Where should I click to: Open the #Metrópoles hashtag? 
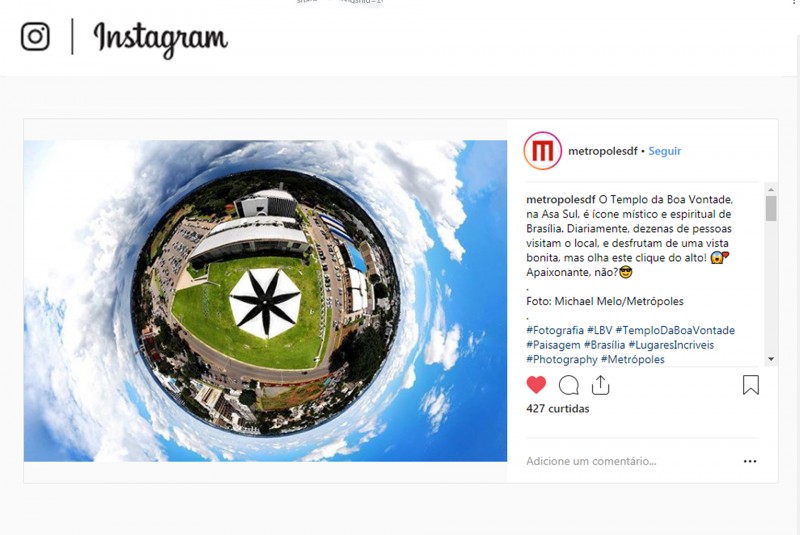(633, 359)
